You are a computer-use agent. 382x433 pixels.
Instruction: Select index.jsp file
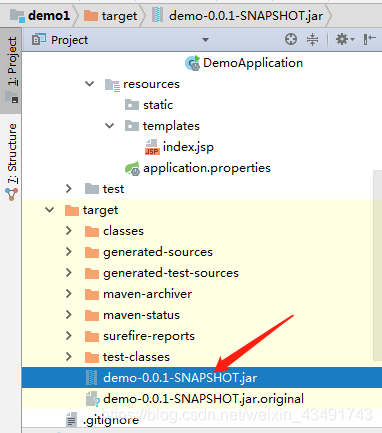click(x=188, y=147)
